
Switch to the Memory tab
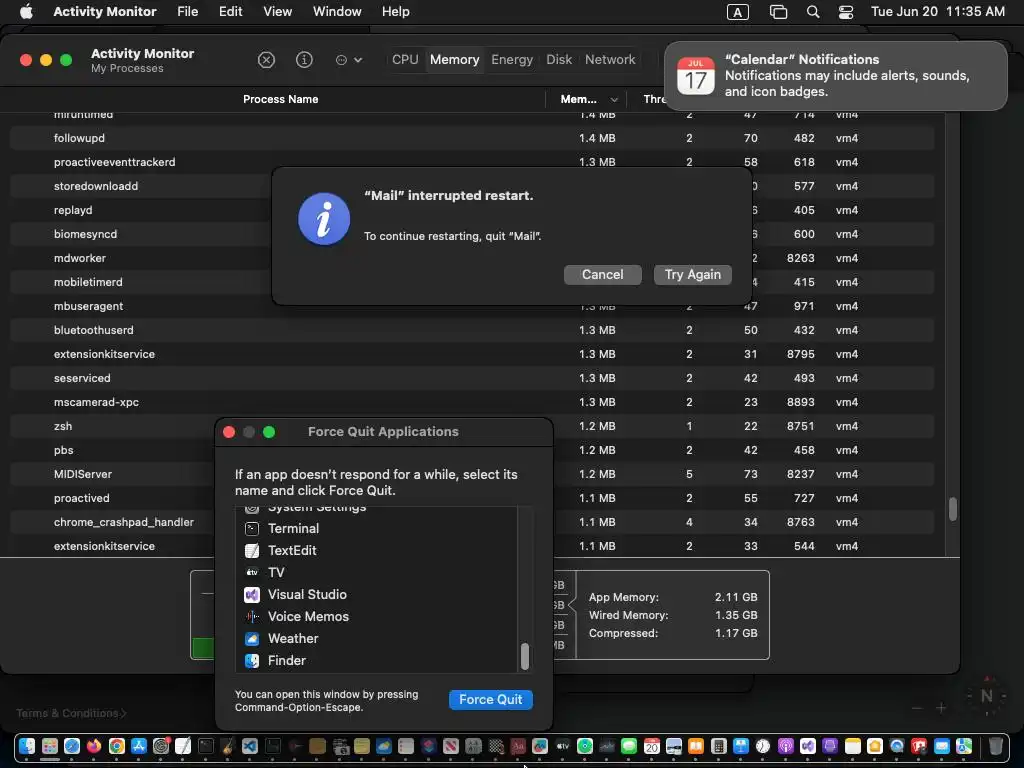(455, 59)
